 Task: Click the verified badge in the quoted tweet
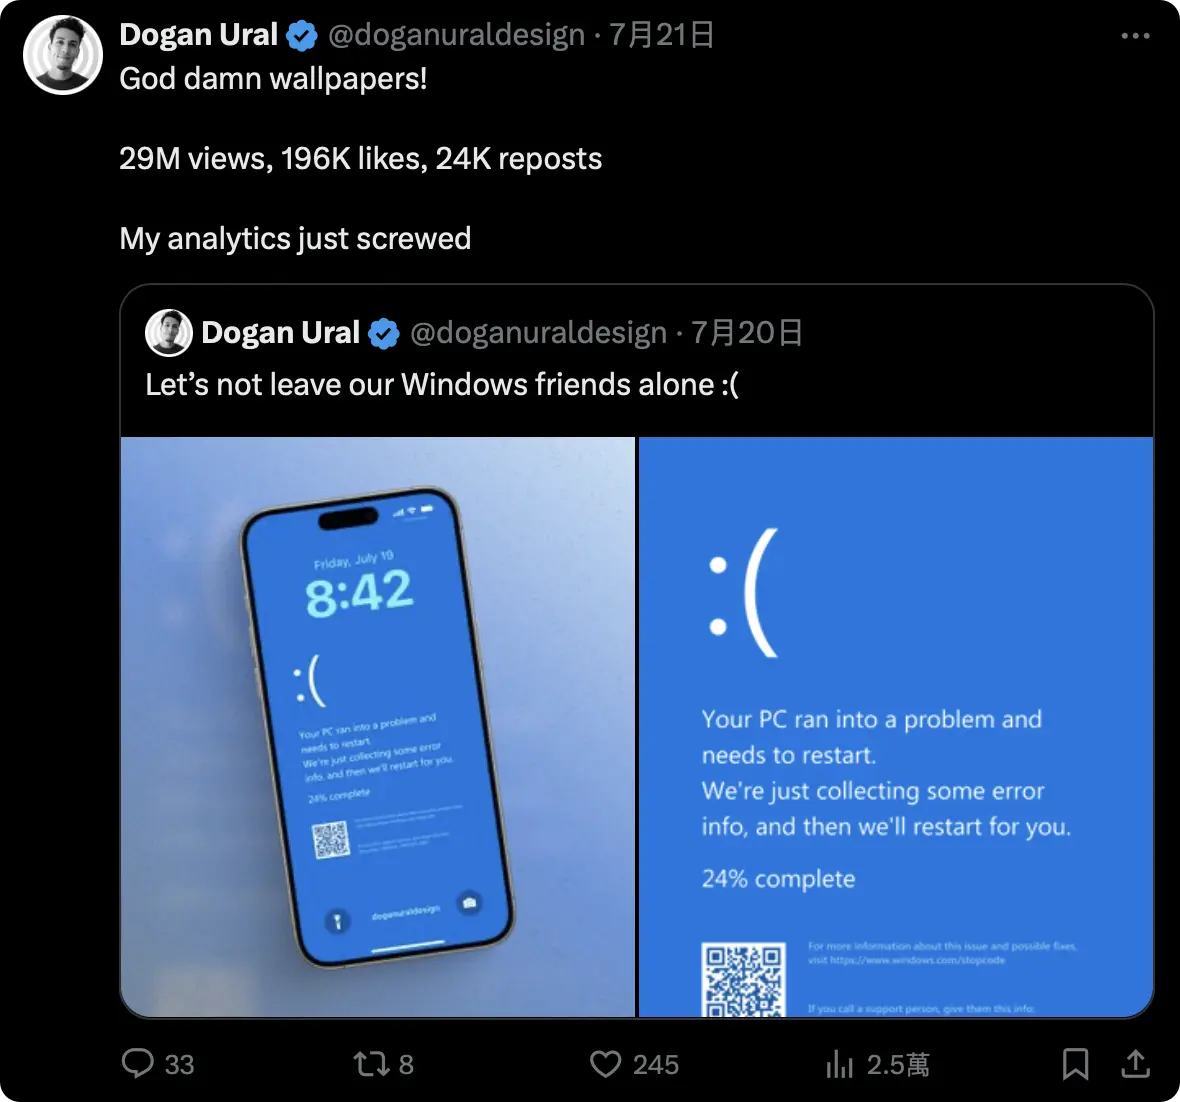(384, 333)
